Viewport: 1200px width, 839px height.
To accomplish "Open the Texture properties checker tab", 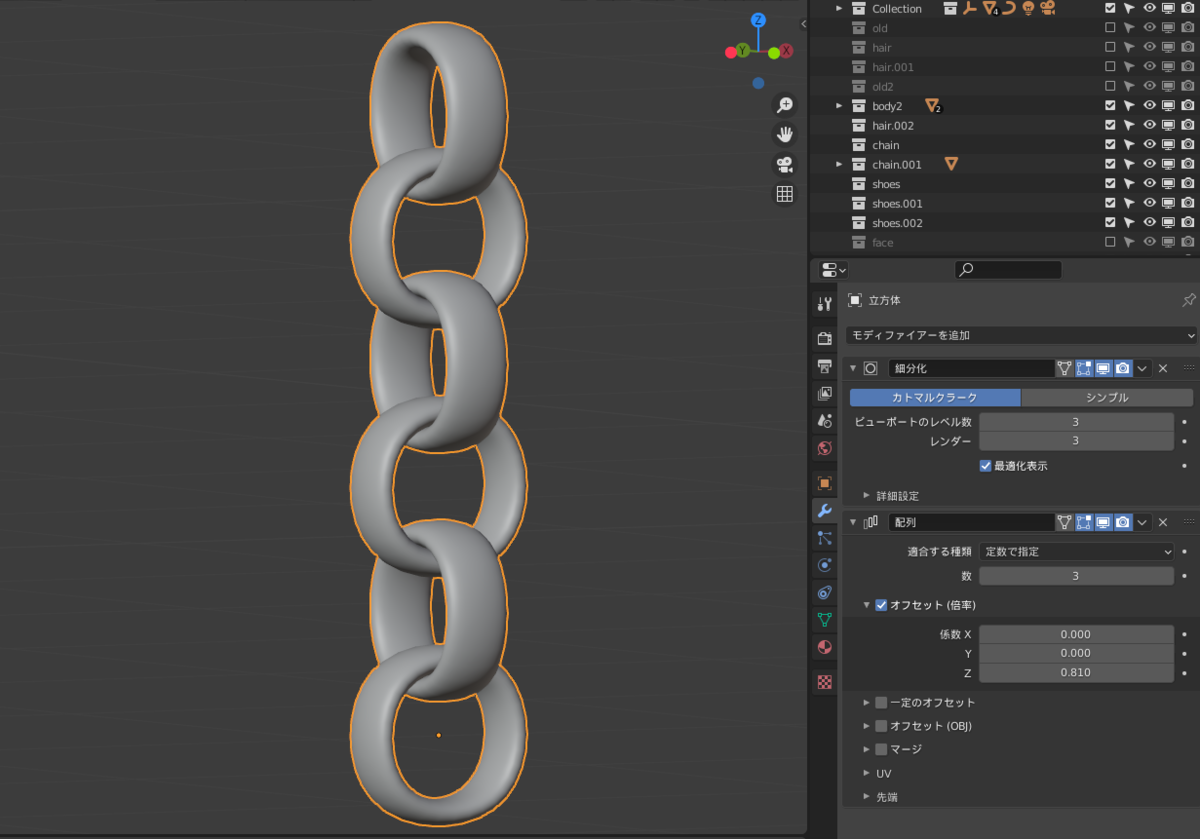I will click(x=824, y=682).
